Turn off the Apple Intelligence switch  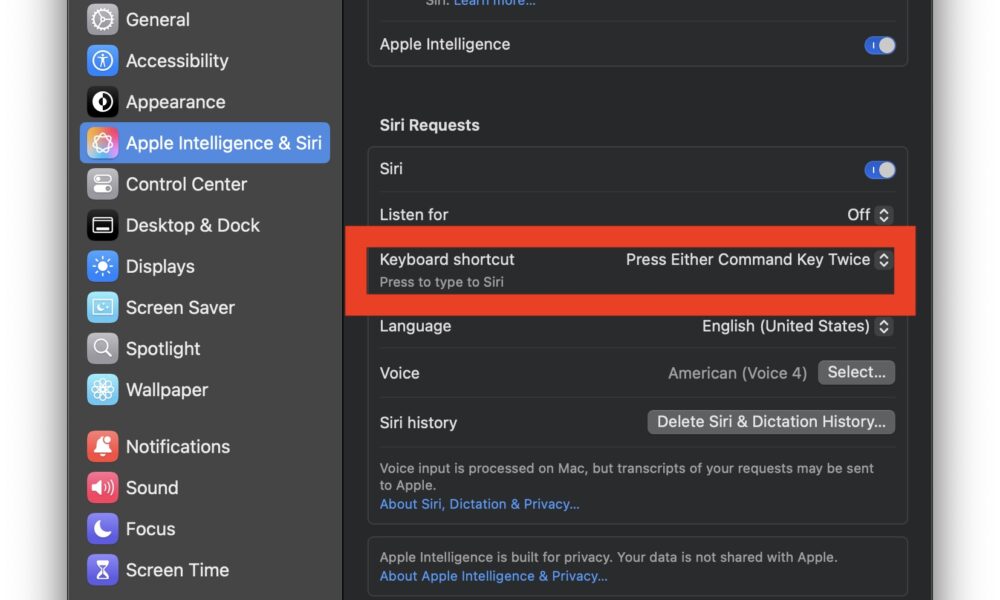point(879,45)
